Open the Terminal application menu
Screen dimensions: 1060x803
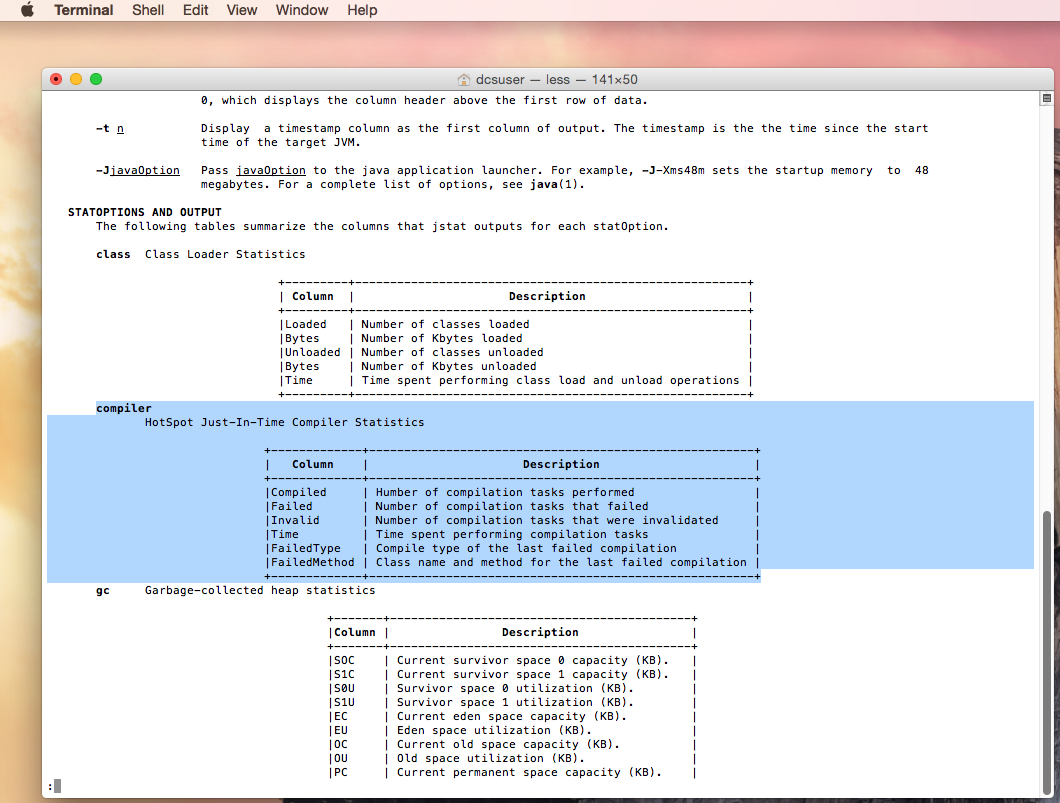[x=84, y=10]
